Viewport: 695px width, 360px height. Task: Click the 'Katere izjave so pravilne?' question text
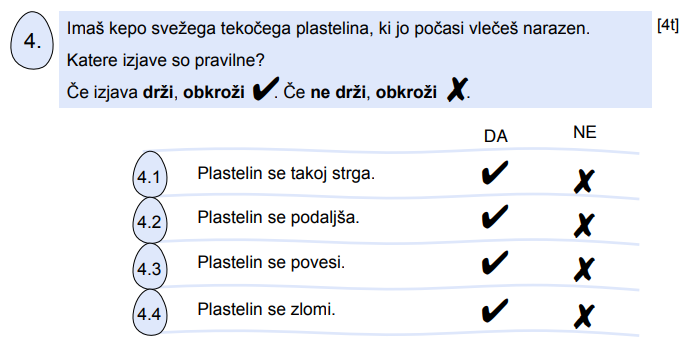[165, 60]
